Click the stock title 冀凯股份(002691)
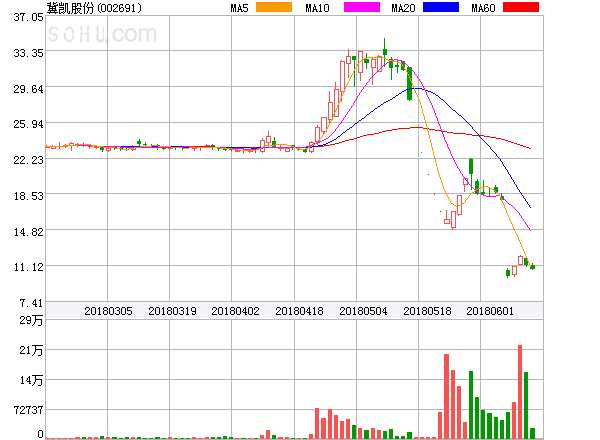 tap(94, 8)
